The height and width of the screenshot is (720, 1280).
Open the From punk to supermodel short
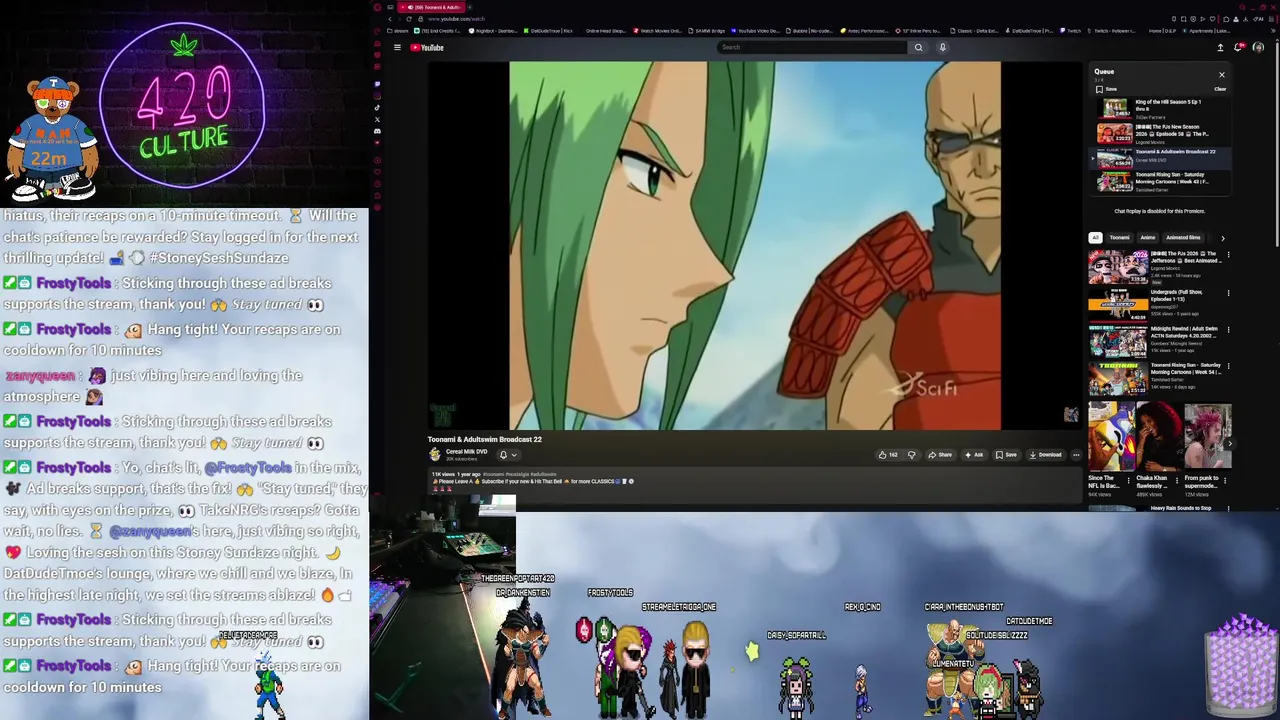pyautogui.click(x=1208, y=438)
